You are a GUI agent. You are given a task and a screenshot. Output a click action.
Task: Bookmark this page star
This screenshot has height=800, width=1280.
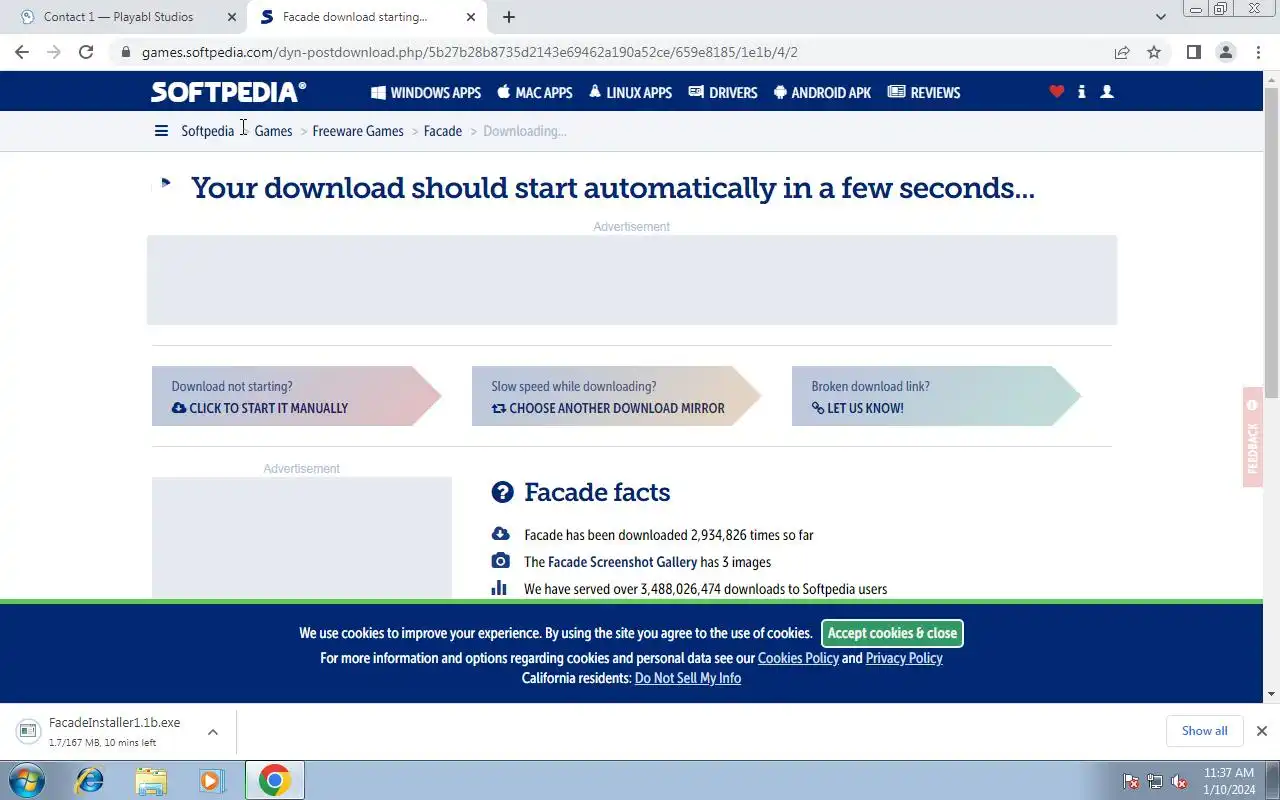point(1154,52)
